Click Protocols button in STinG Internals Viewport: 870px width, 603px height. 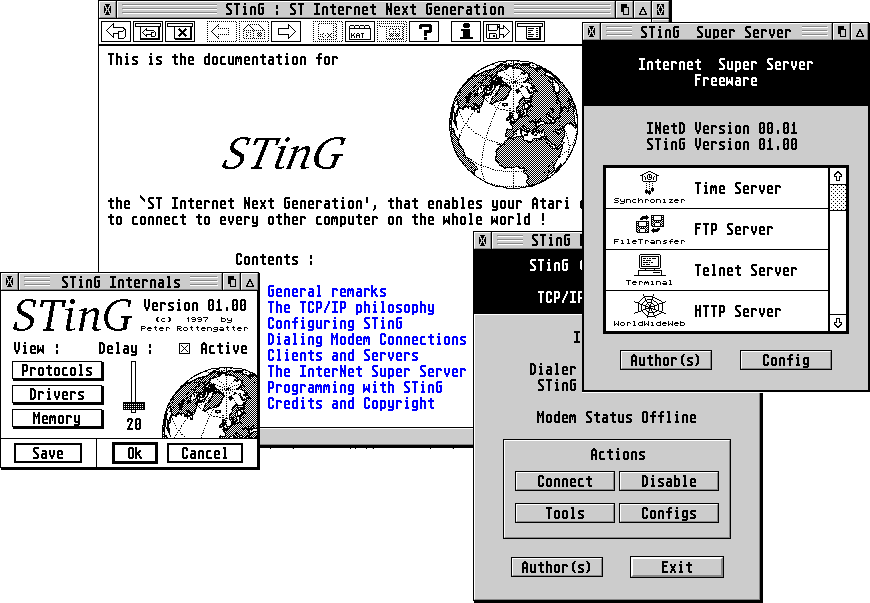click(57, 371)
